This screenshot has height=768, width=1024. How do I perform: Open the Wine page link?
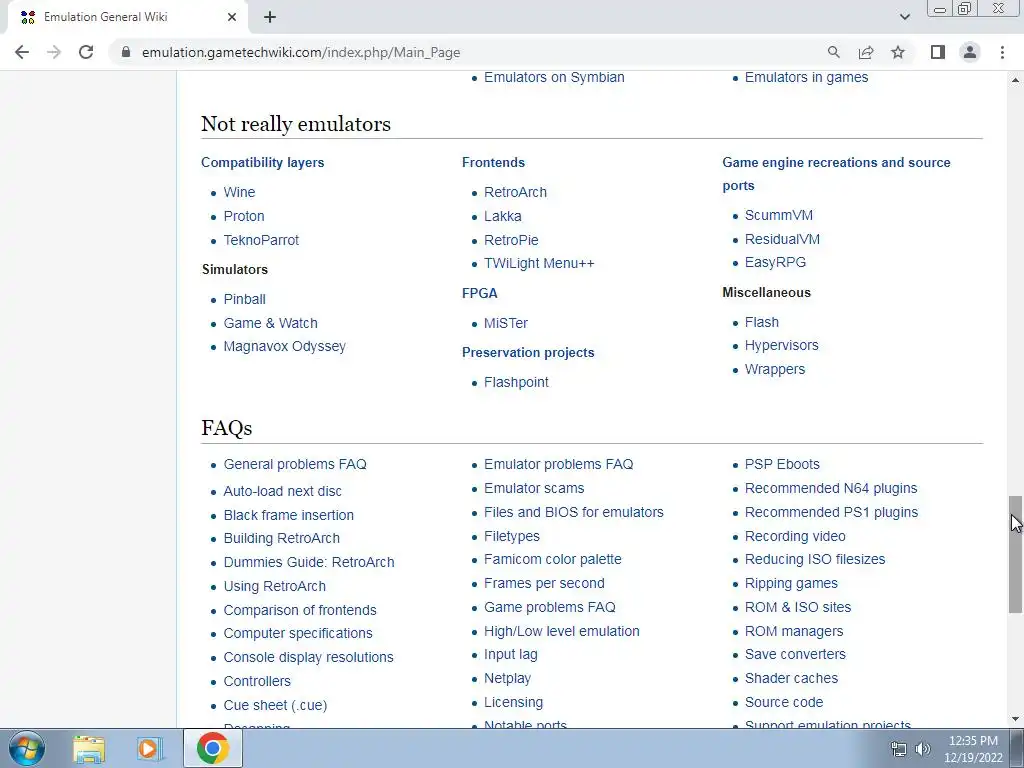click(239, 193)
